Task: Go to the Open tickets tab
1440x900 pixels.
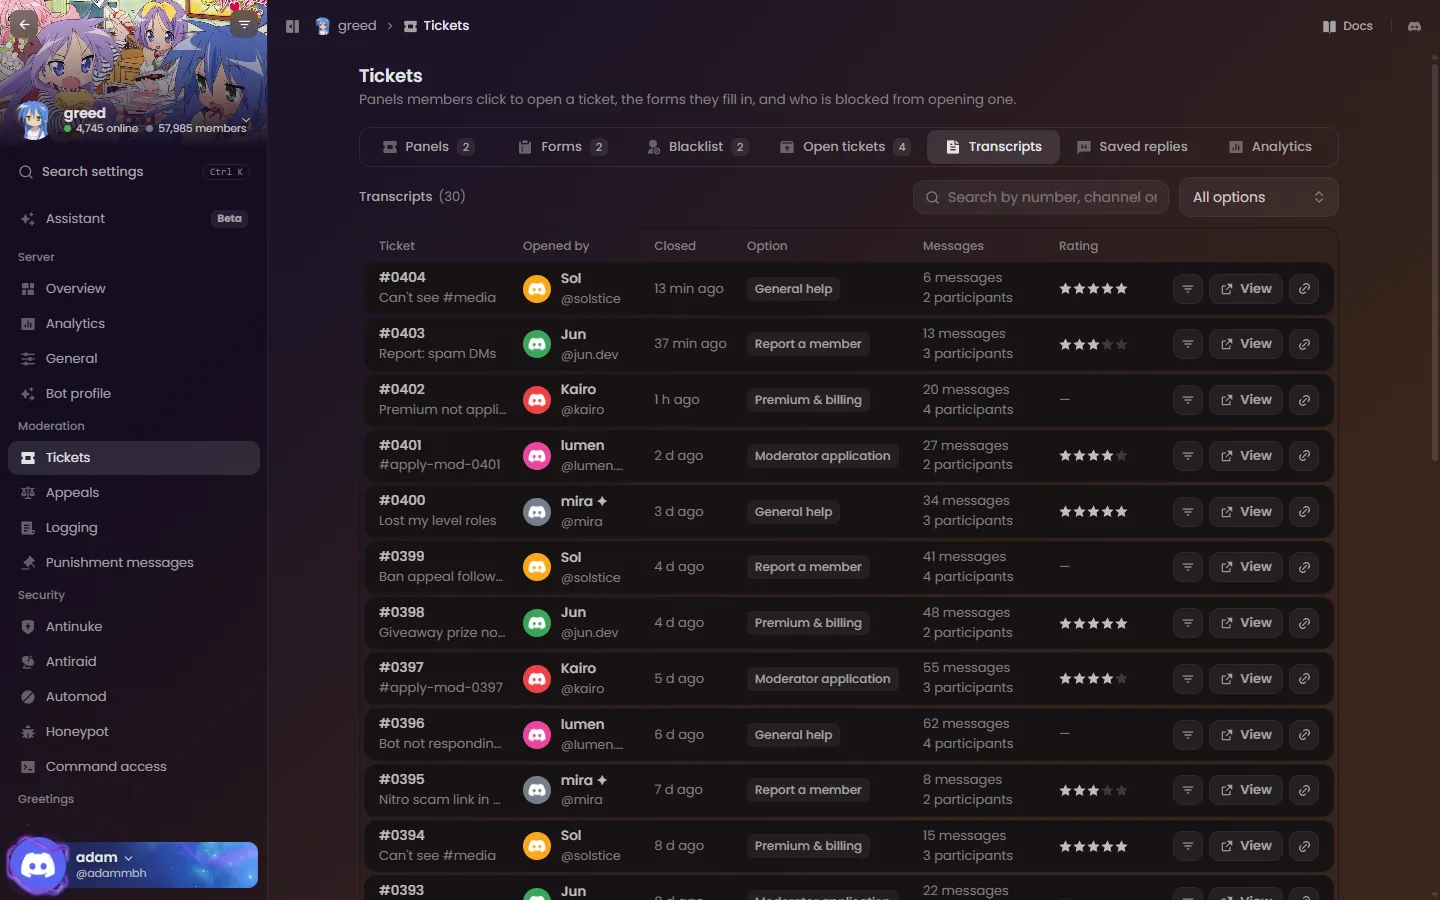Action: 845,147
